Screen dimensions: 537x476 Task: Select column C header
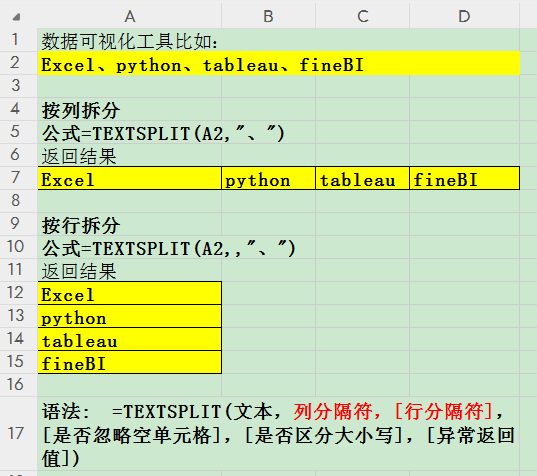362,16
